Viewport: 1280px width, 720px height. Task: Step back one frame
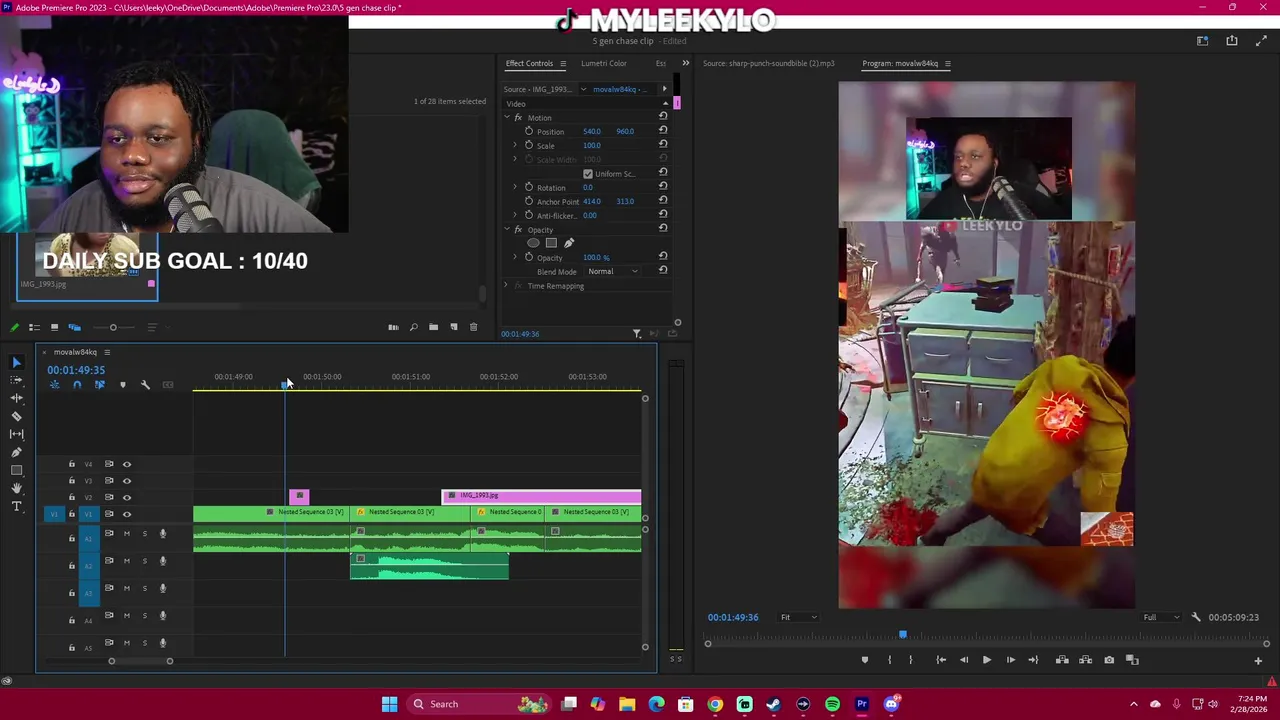pos(964,660)
